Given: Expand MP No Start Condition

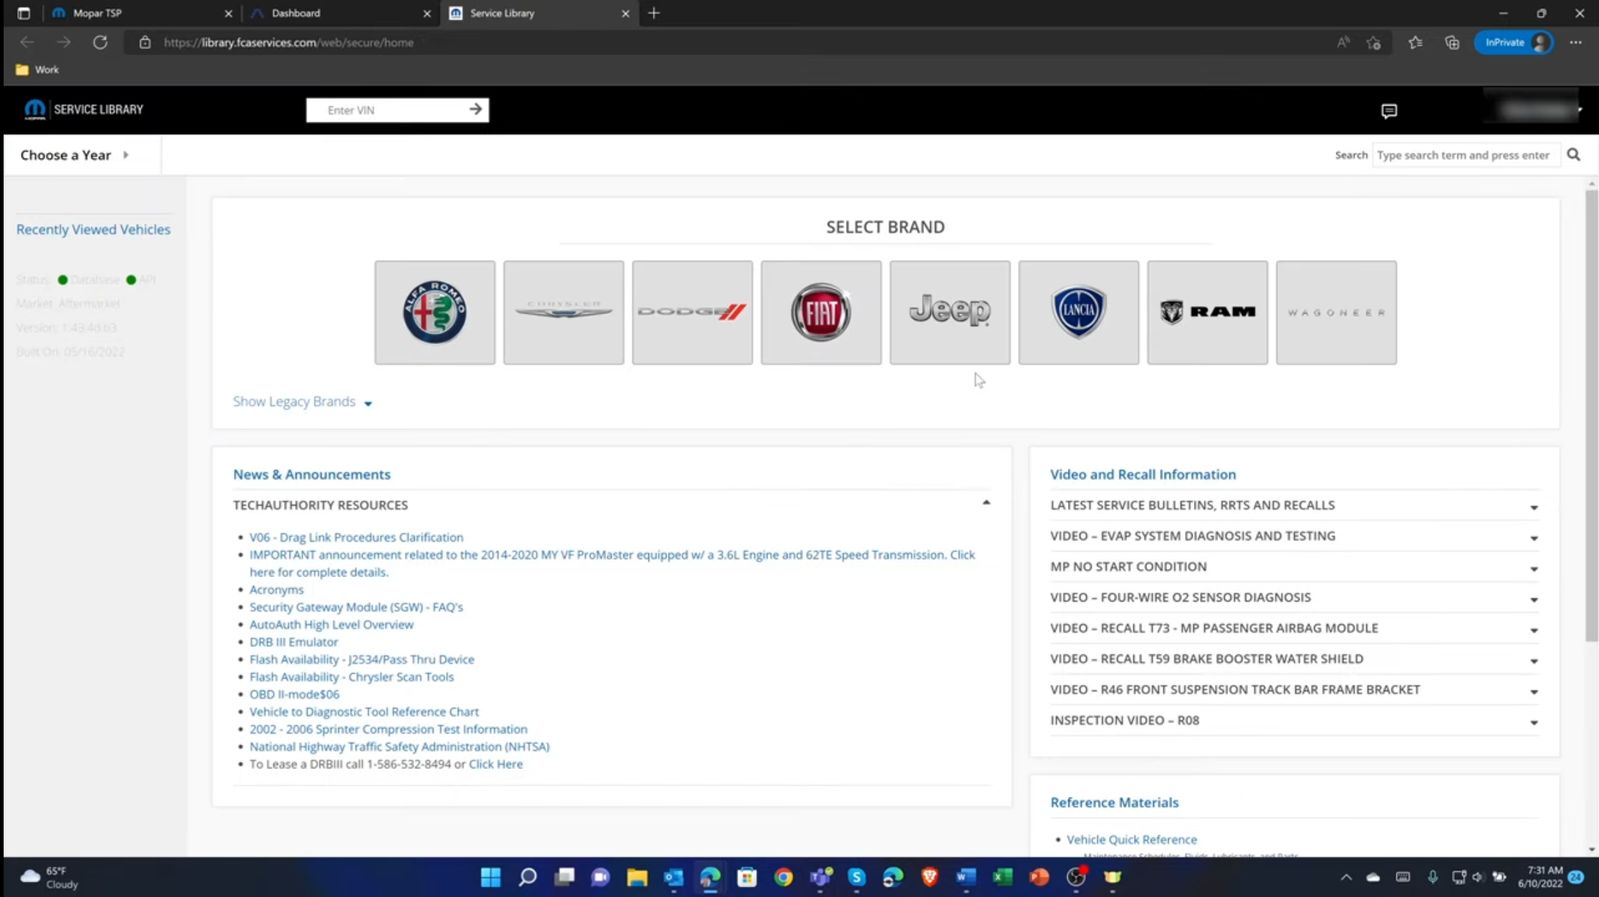Looking at the screenshot, I should click(1294, 567).
